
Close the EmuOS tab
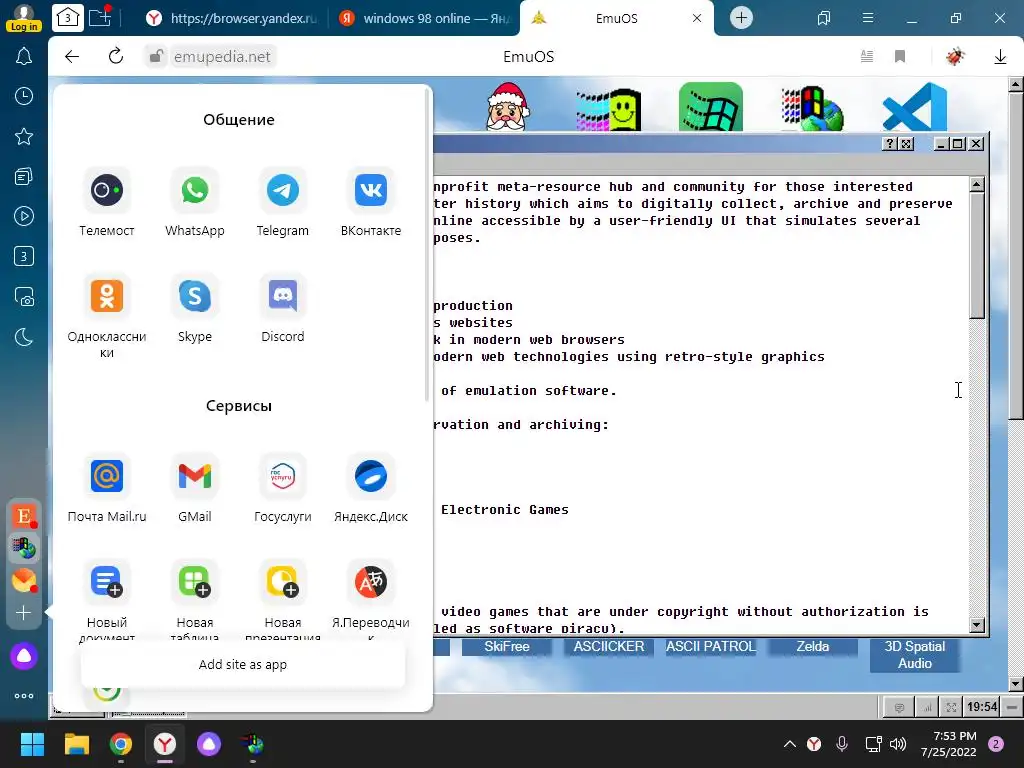pyautogui.click(x=697, y=18)
